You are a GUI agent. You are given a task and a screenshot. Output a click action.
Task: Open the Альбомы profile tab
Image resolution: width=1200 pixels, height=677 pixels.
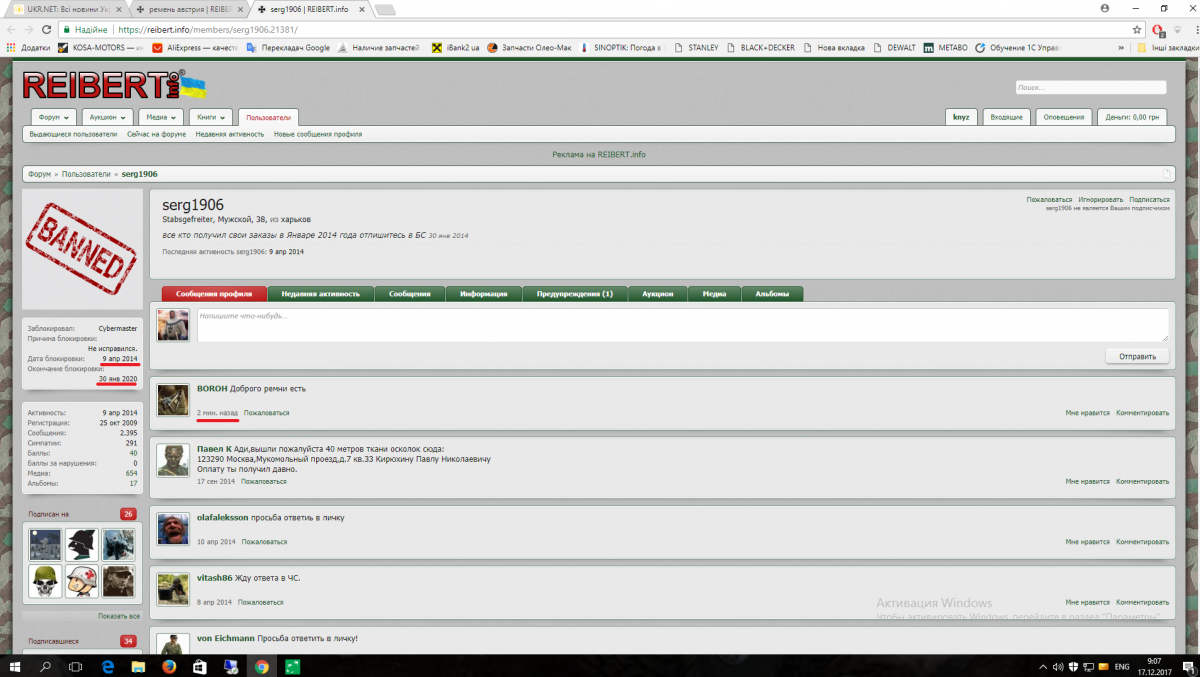point(772,294)
